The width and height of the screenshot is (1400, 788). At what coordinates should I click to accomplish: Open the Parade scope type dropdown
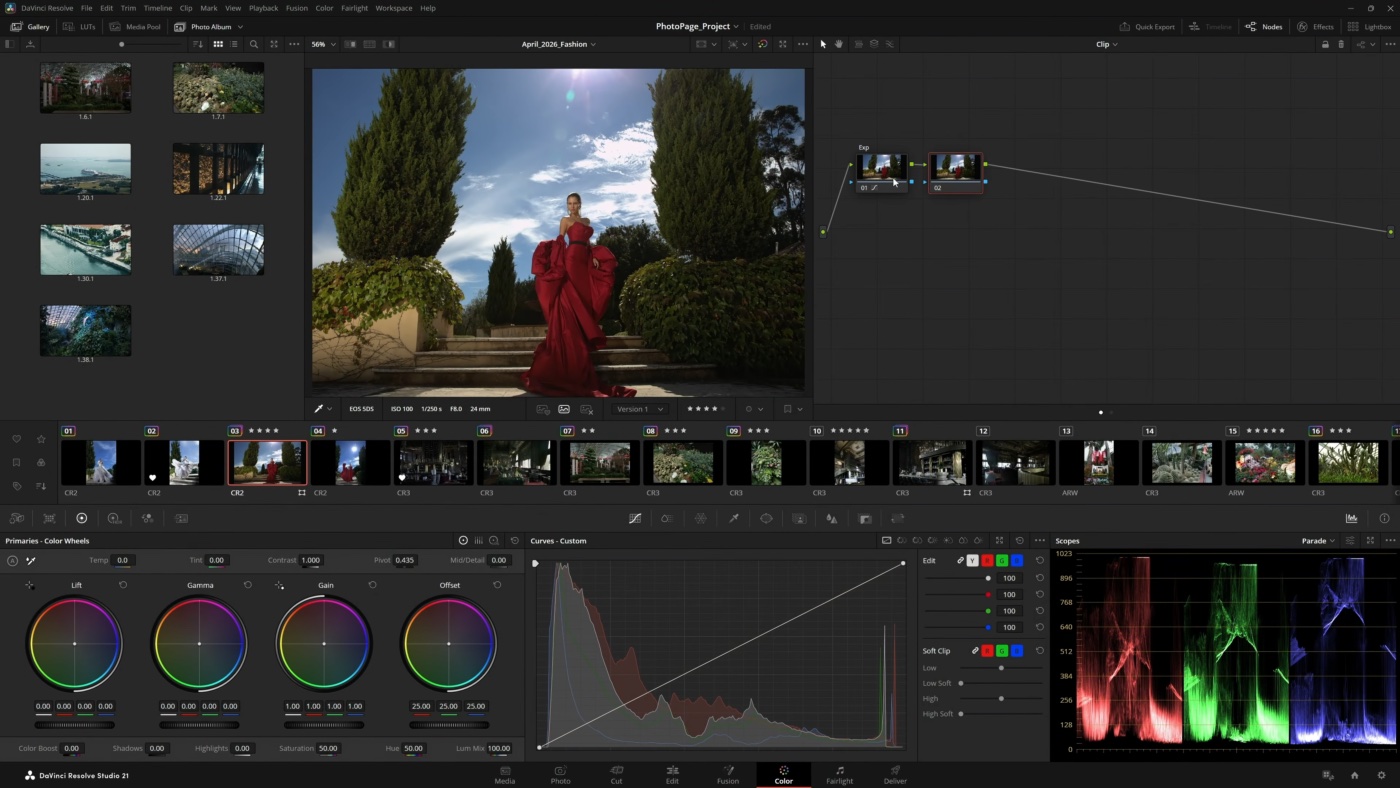point(1318,541)
